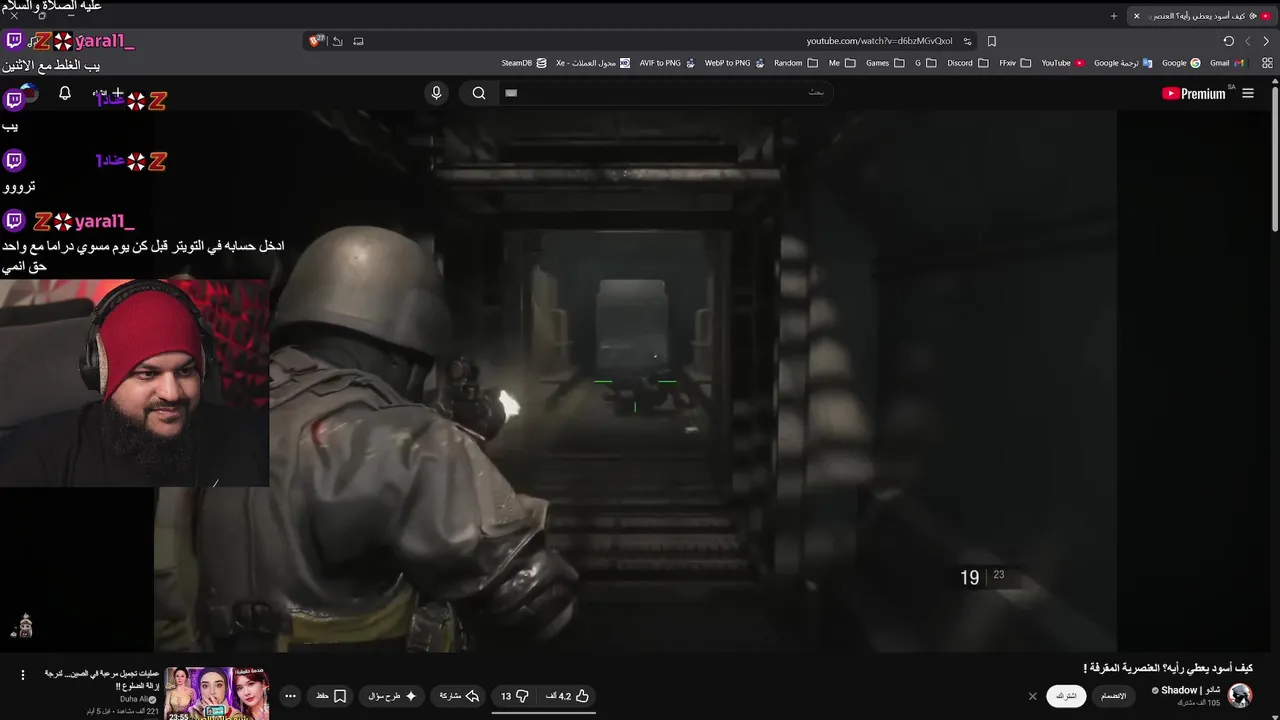Image resolution: width=1280 pixels, height=720 pixels.
Task: Expand the FFxiv bookmarks folder
Action: point(1014,63)
